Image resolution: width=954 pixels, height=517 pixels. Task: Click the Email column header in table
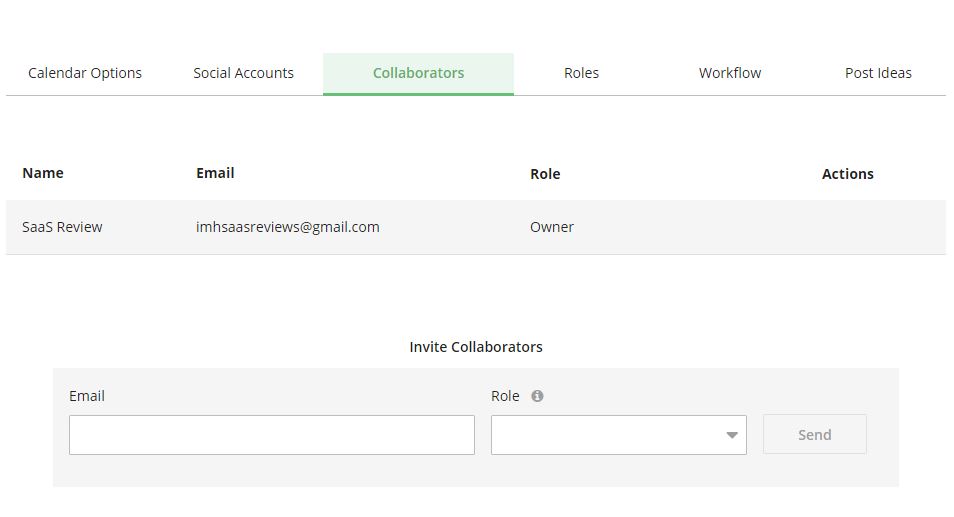click(x=215, y=173)
